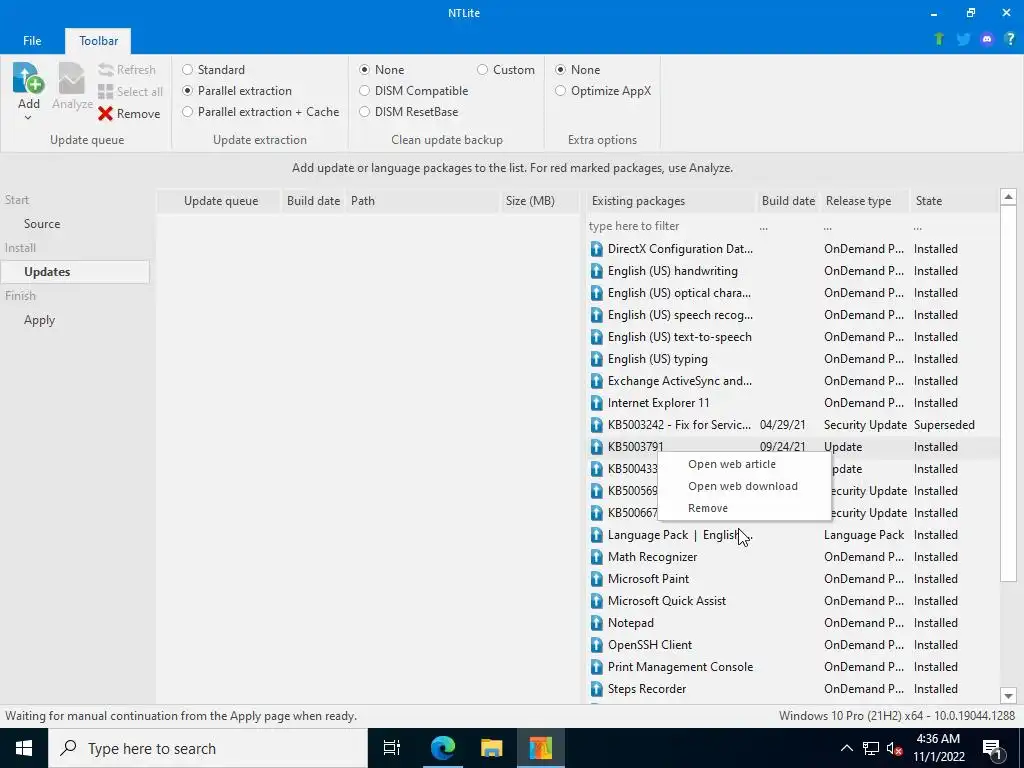The height and width of the screenshot is (768, 1024).
Task: Click the Analyze icon
Action: (72, 78)
